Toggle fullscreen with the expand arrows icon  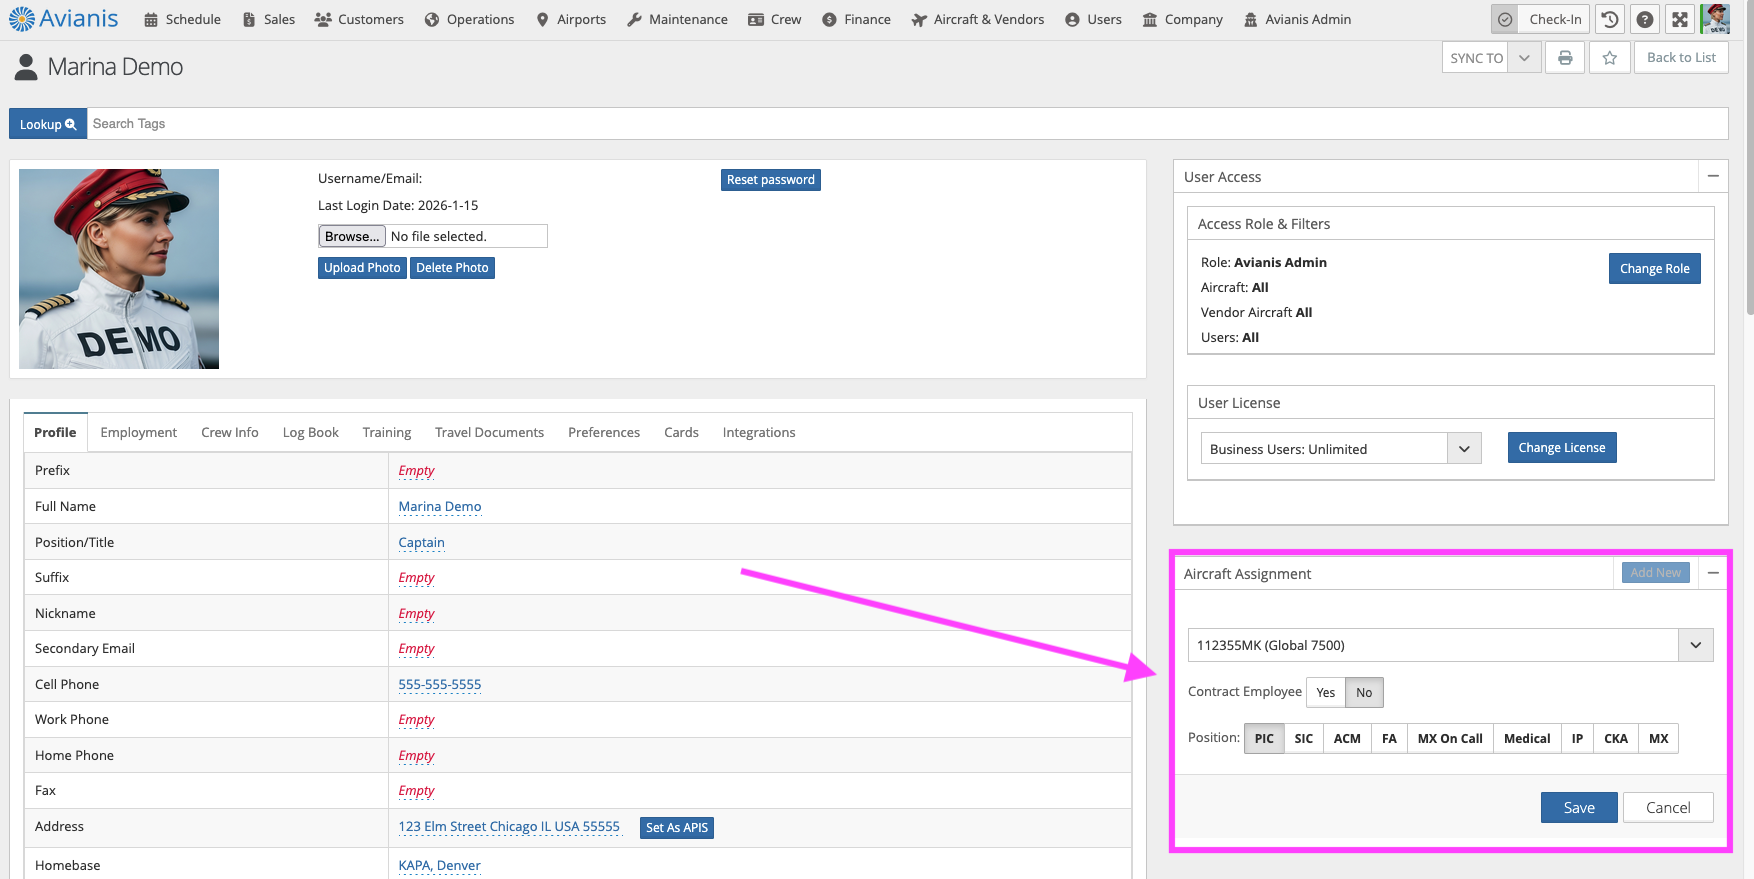click(1680, 19)
